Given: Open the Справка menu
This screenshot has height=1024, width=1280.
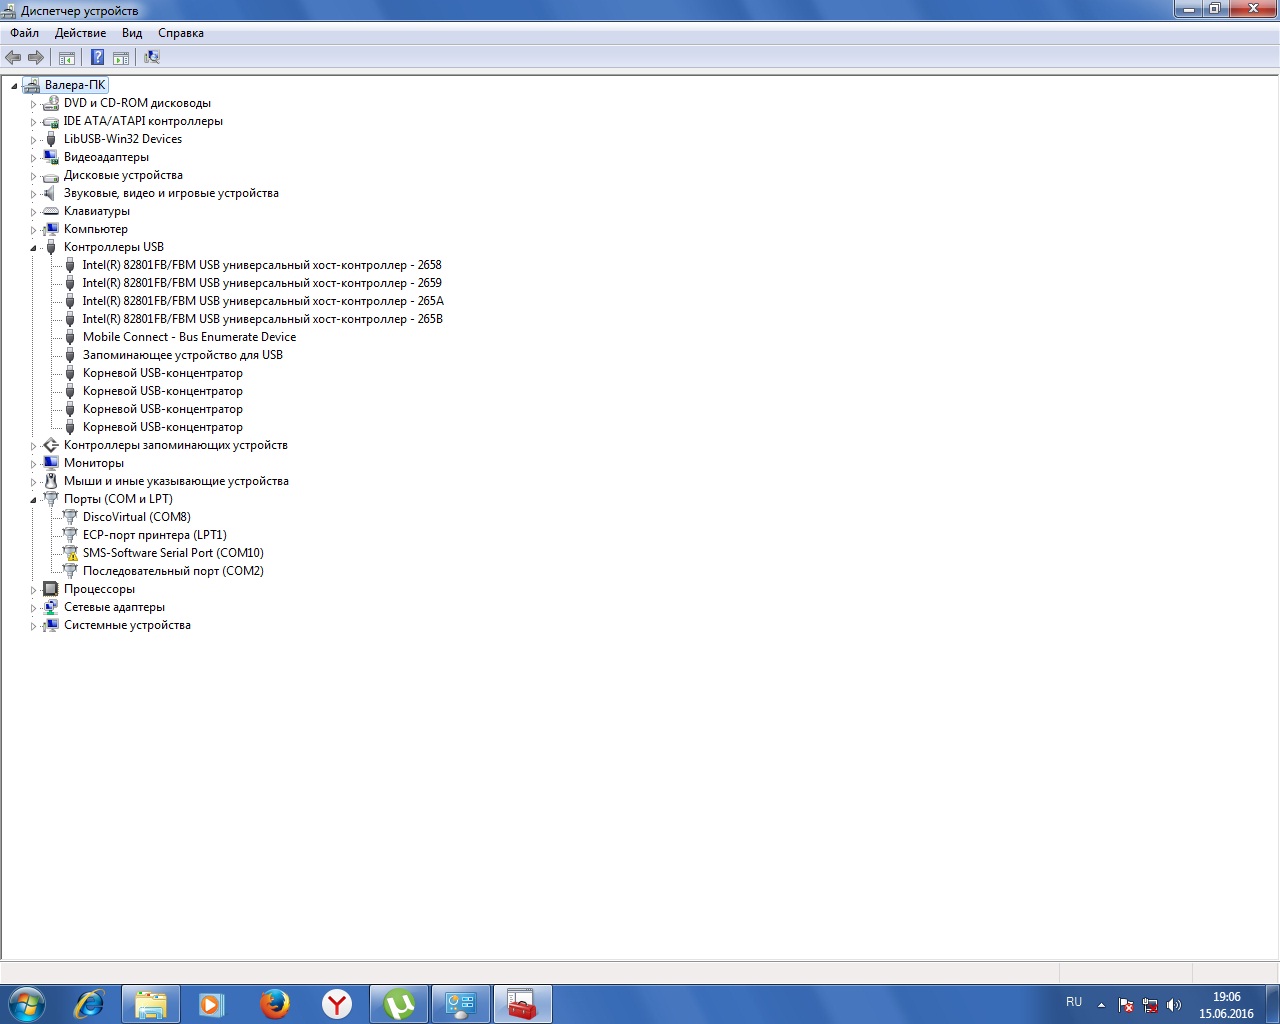Looking at the screenshot, I should coord(181,33).
